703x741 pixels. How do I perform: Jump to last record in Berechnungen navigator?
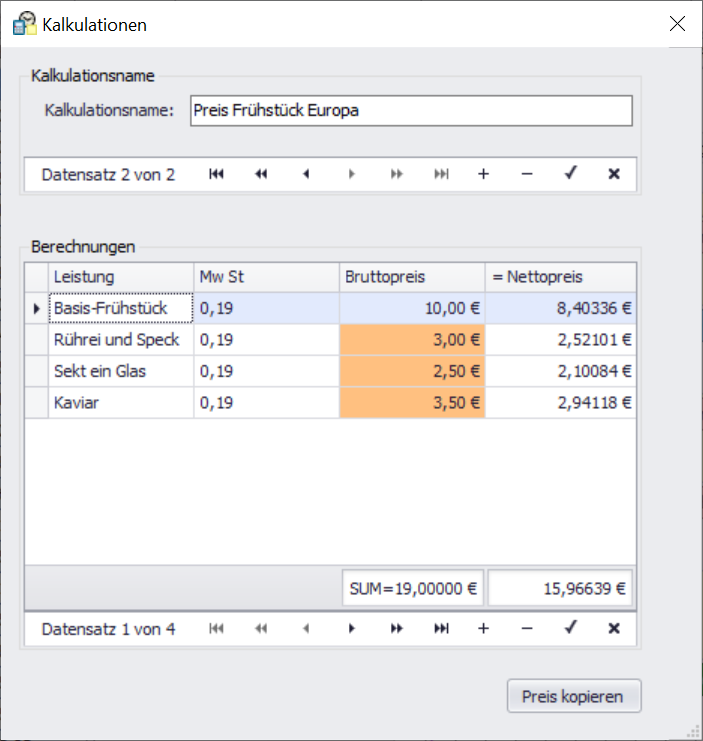[440, 629]
